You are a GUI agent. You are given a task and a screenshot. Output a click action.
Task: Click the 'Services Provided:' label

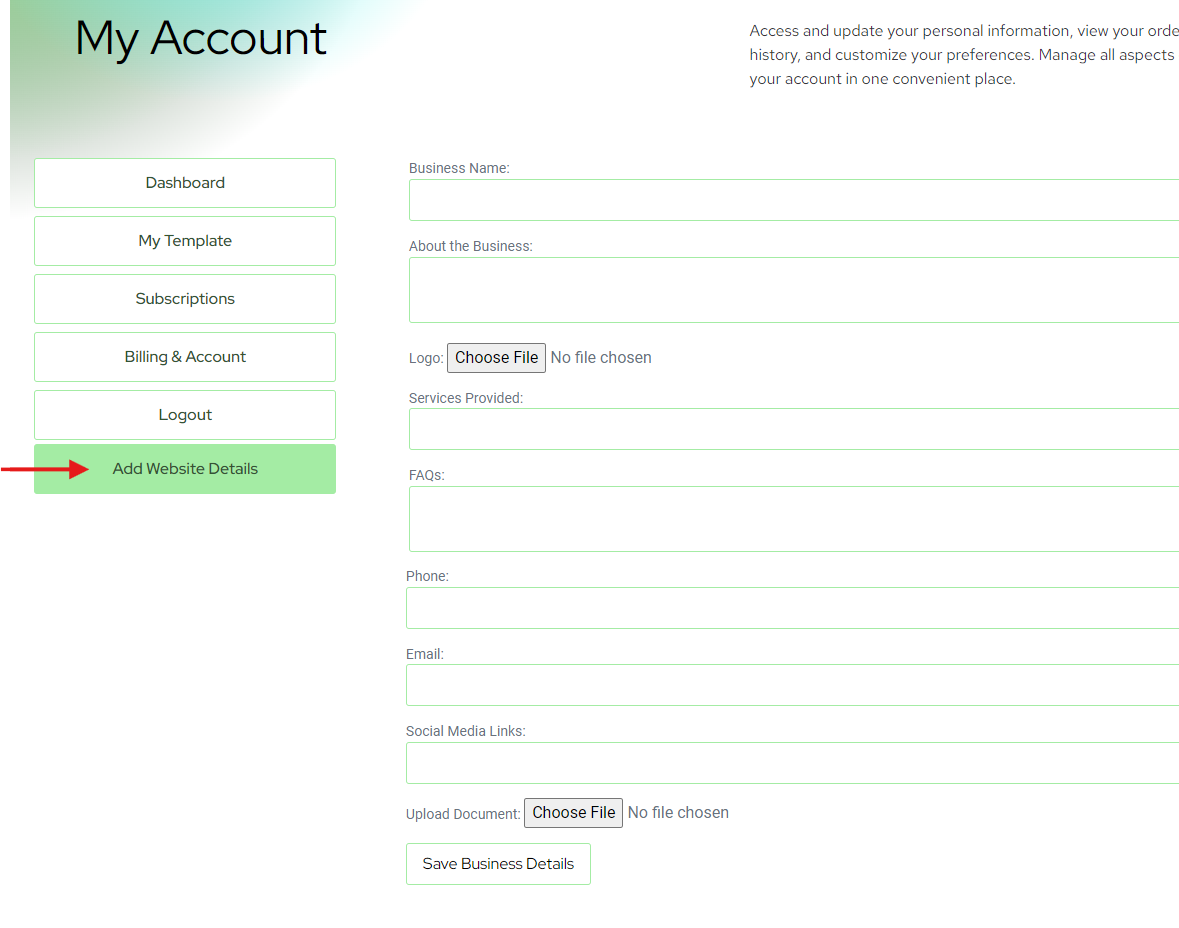click(465, 398)
